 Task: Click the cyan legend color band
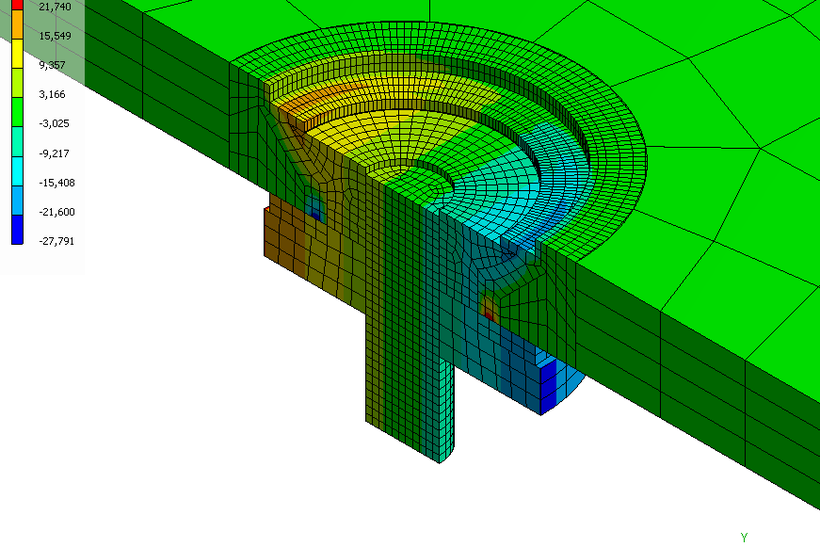point(17,171)
